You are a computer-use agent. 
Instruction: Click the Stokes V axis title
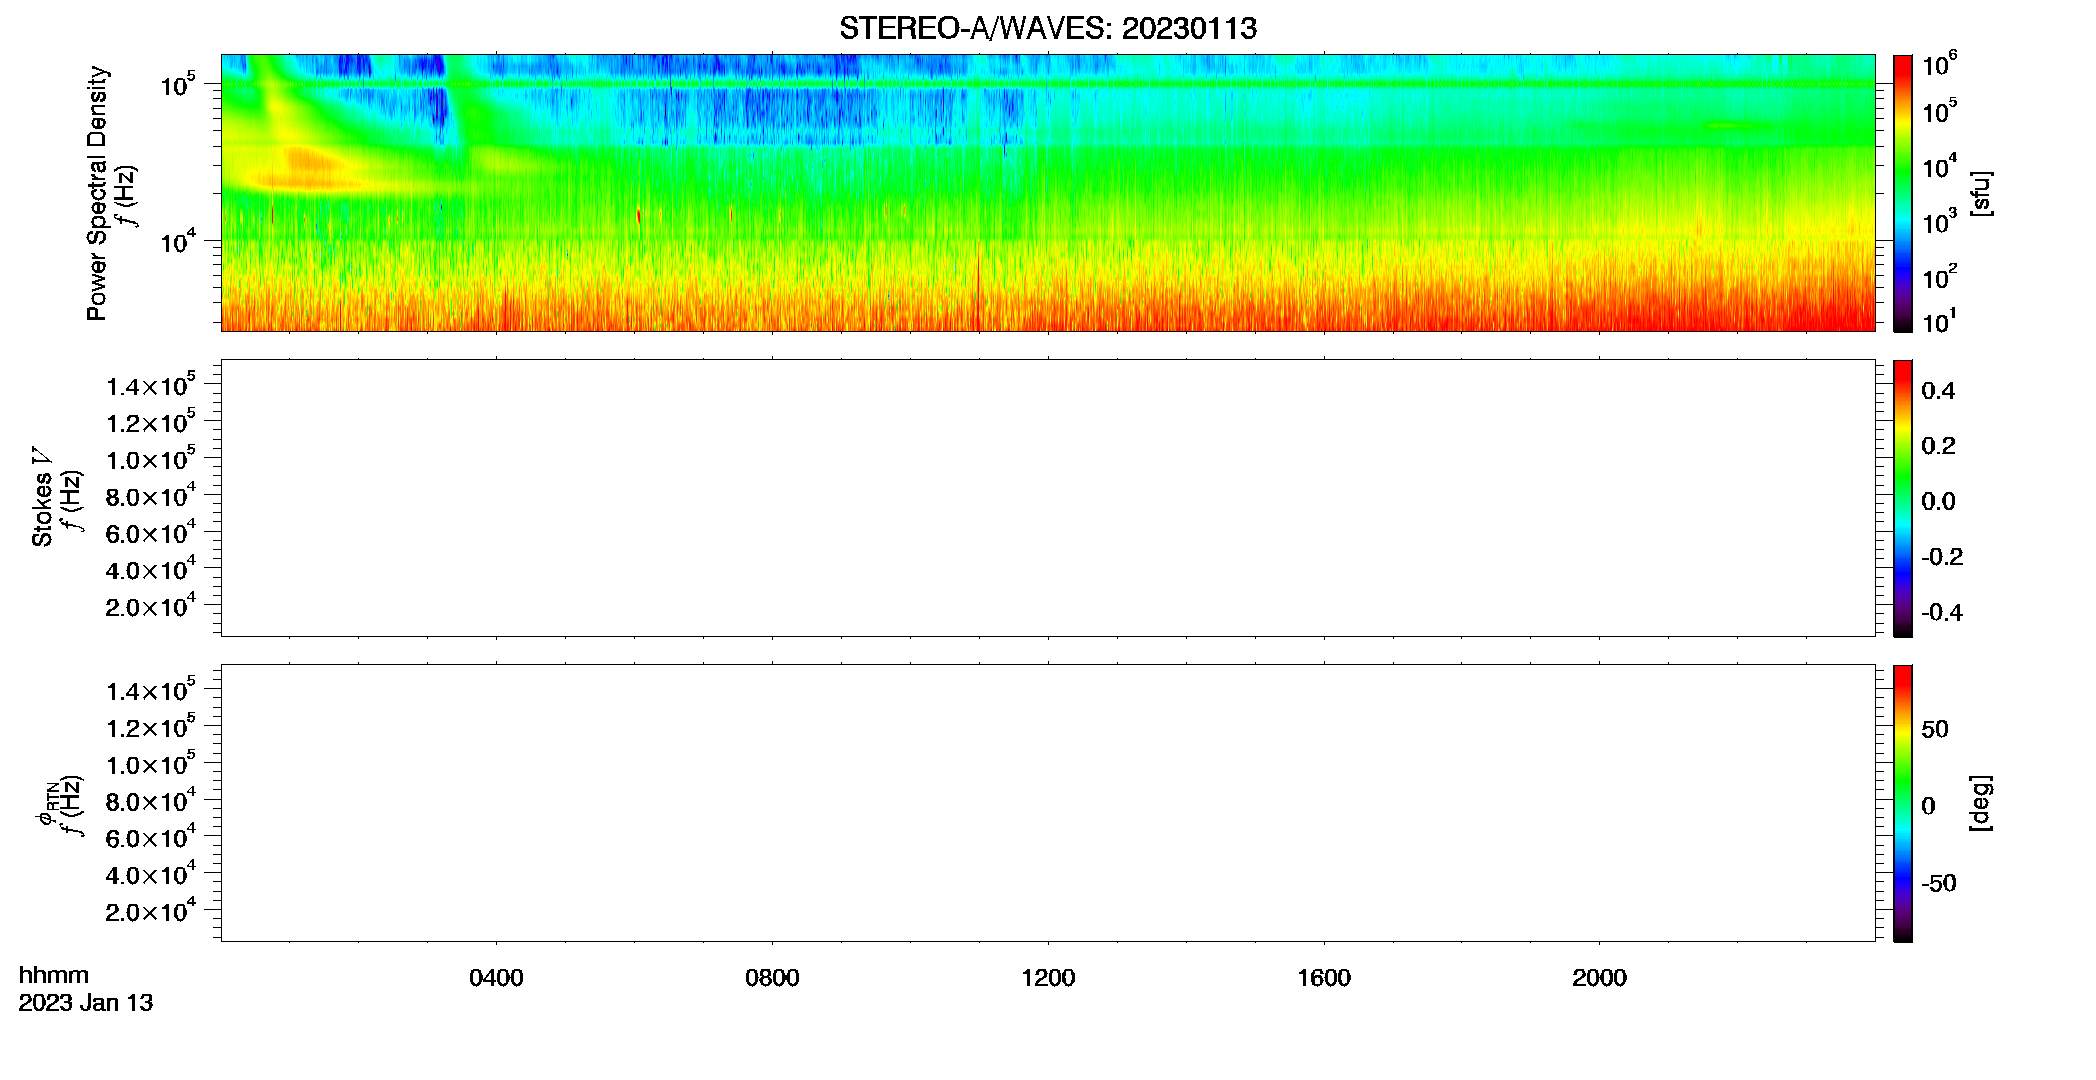click(42, 497)
